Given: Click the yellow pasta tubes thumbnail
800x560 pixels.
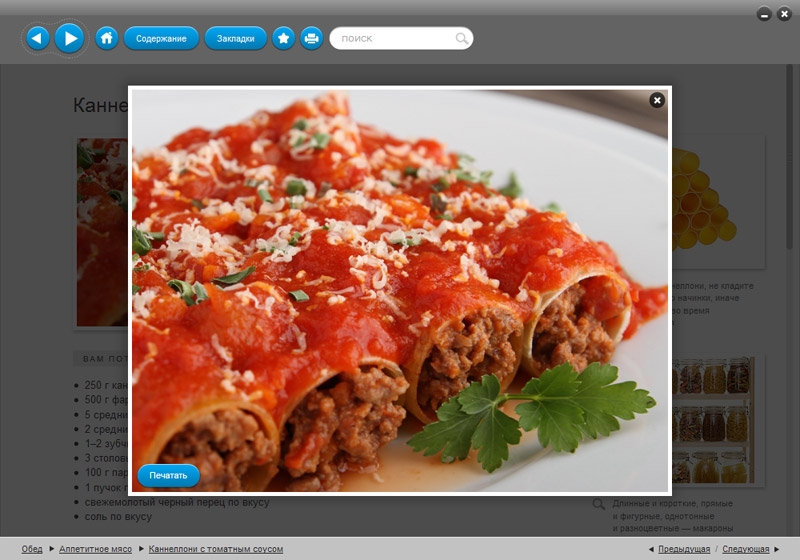Looking at the screenshot, I should click(718, 202).
